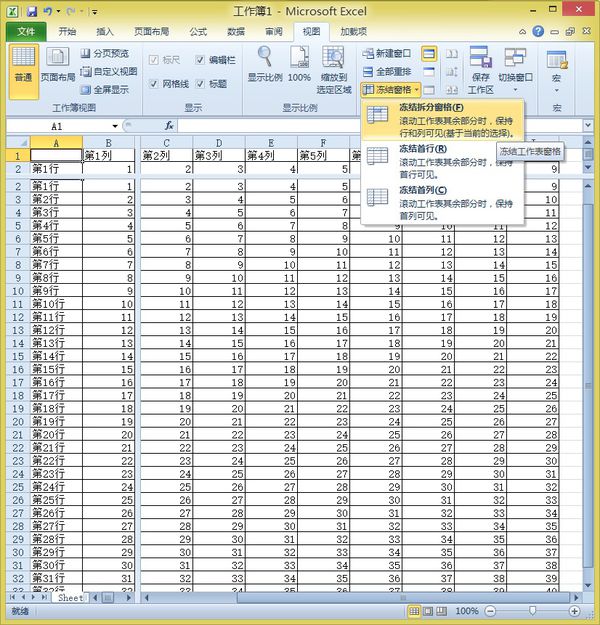This screenshot has height=625, width=600.
Task: Click the last sheet navigation arrow
Action: point(44,597)
